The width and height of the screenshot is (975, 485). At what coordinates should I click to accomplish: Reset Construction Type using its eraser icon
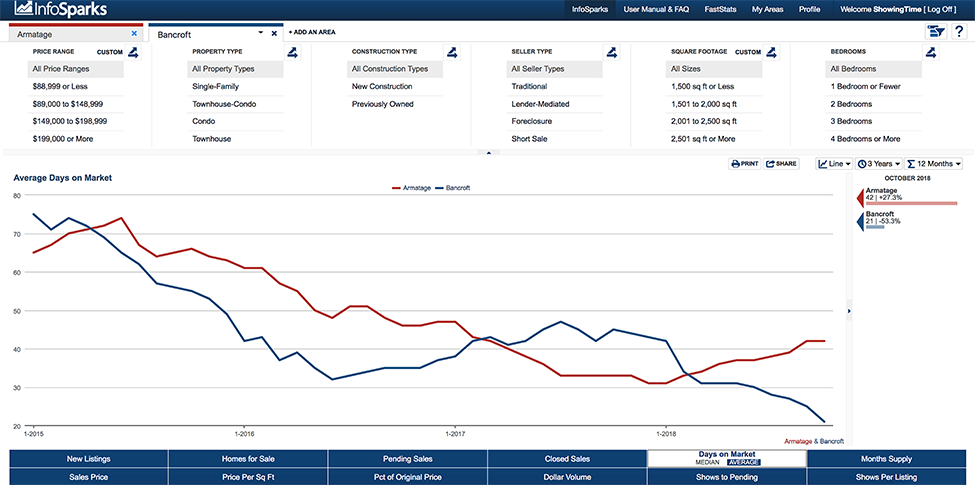(451, 52)
